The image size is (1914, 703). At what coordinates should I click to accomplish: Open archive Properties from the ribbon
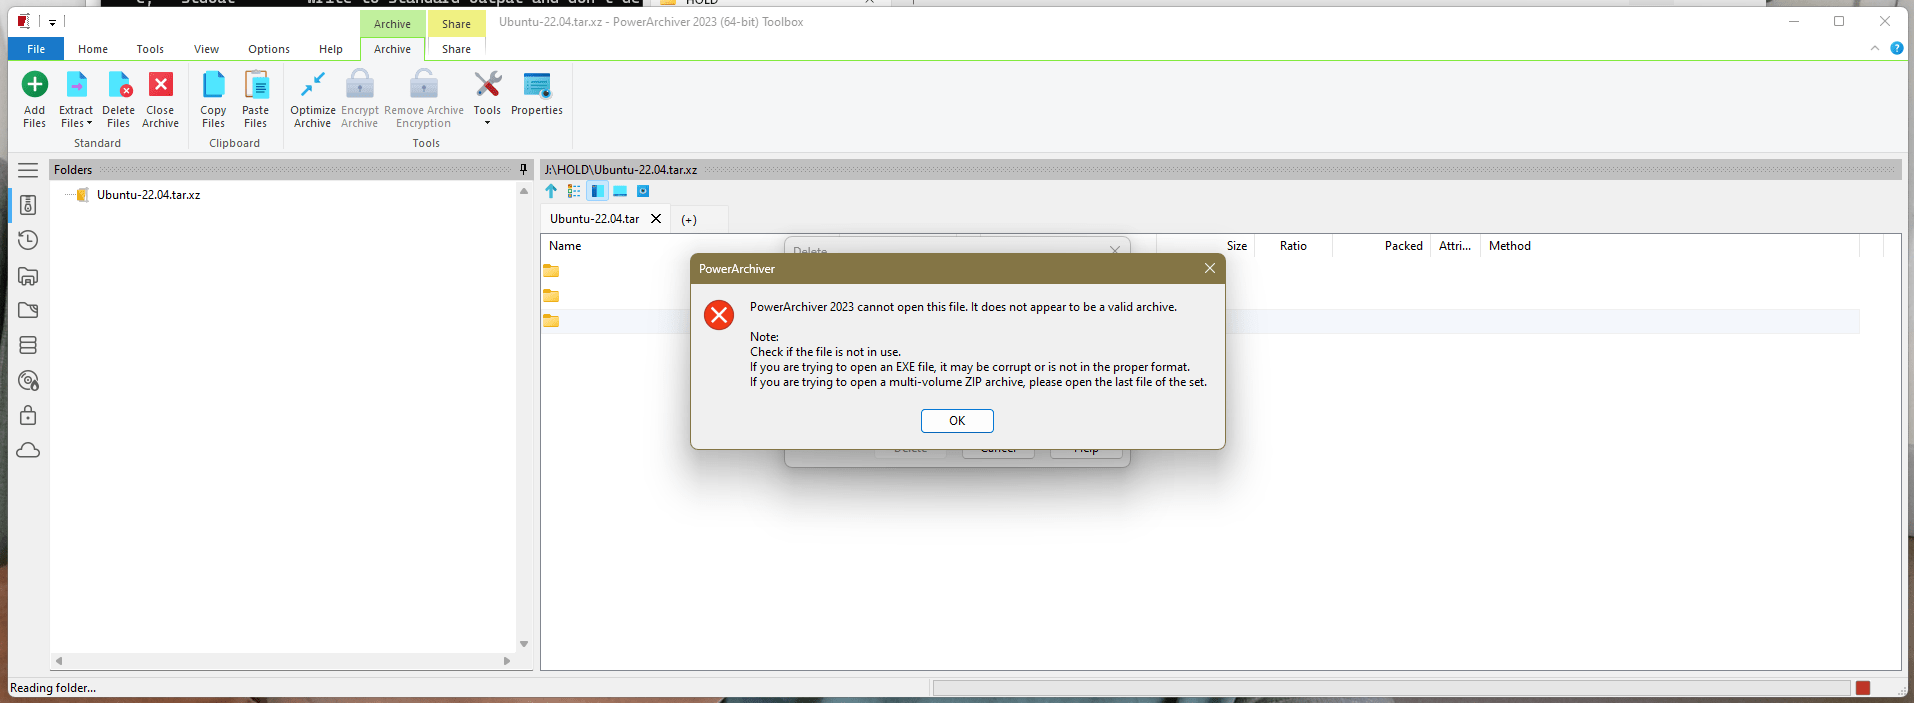[537, 95]
